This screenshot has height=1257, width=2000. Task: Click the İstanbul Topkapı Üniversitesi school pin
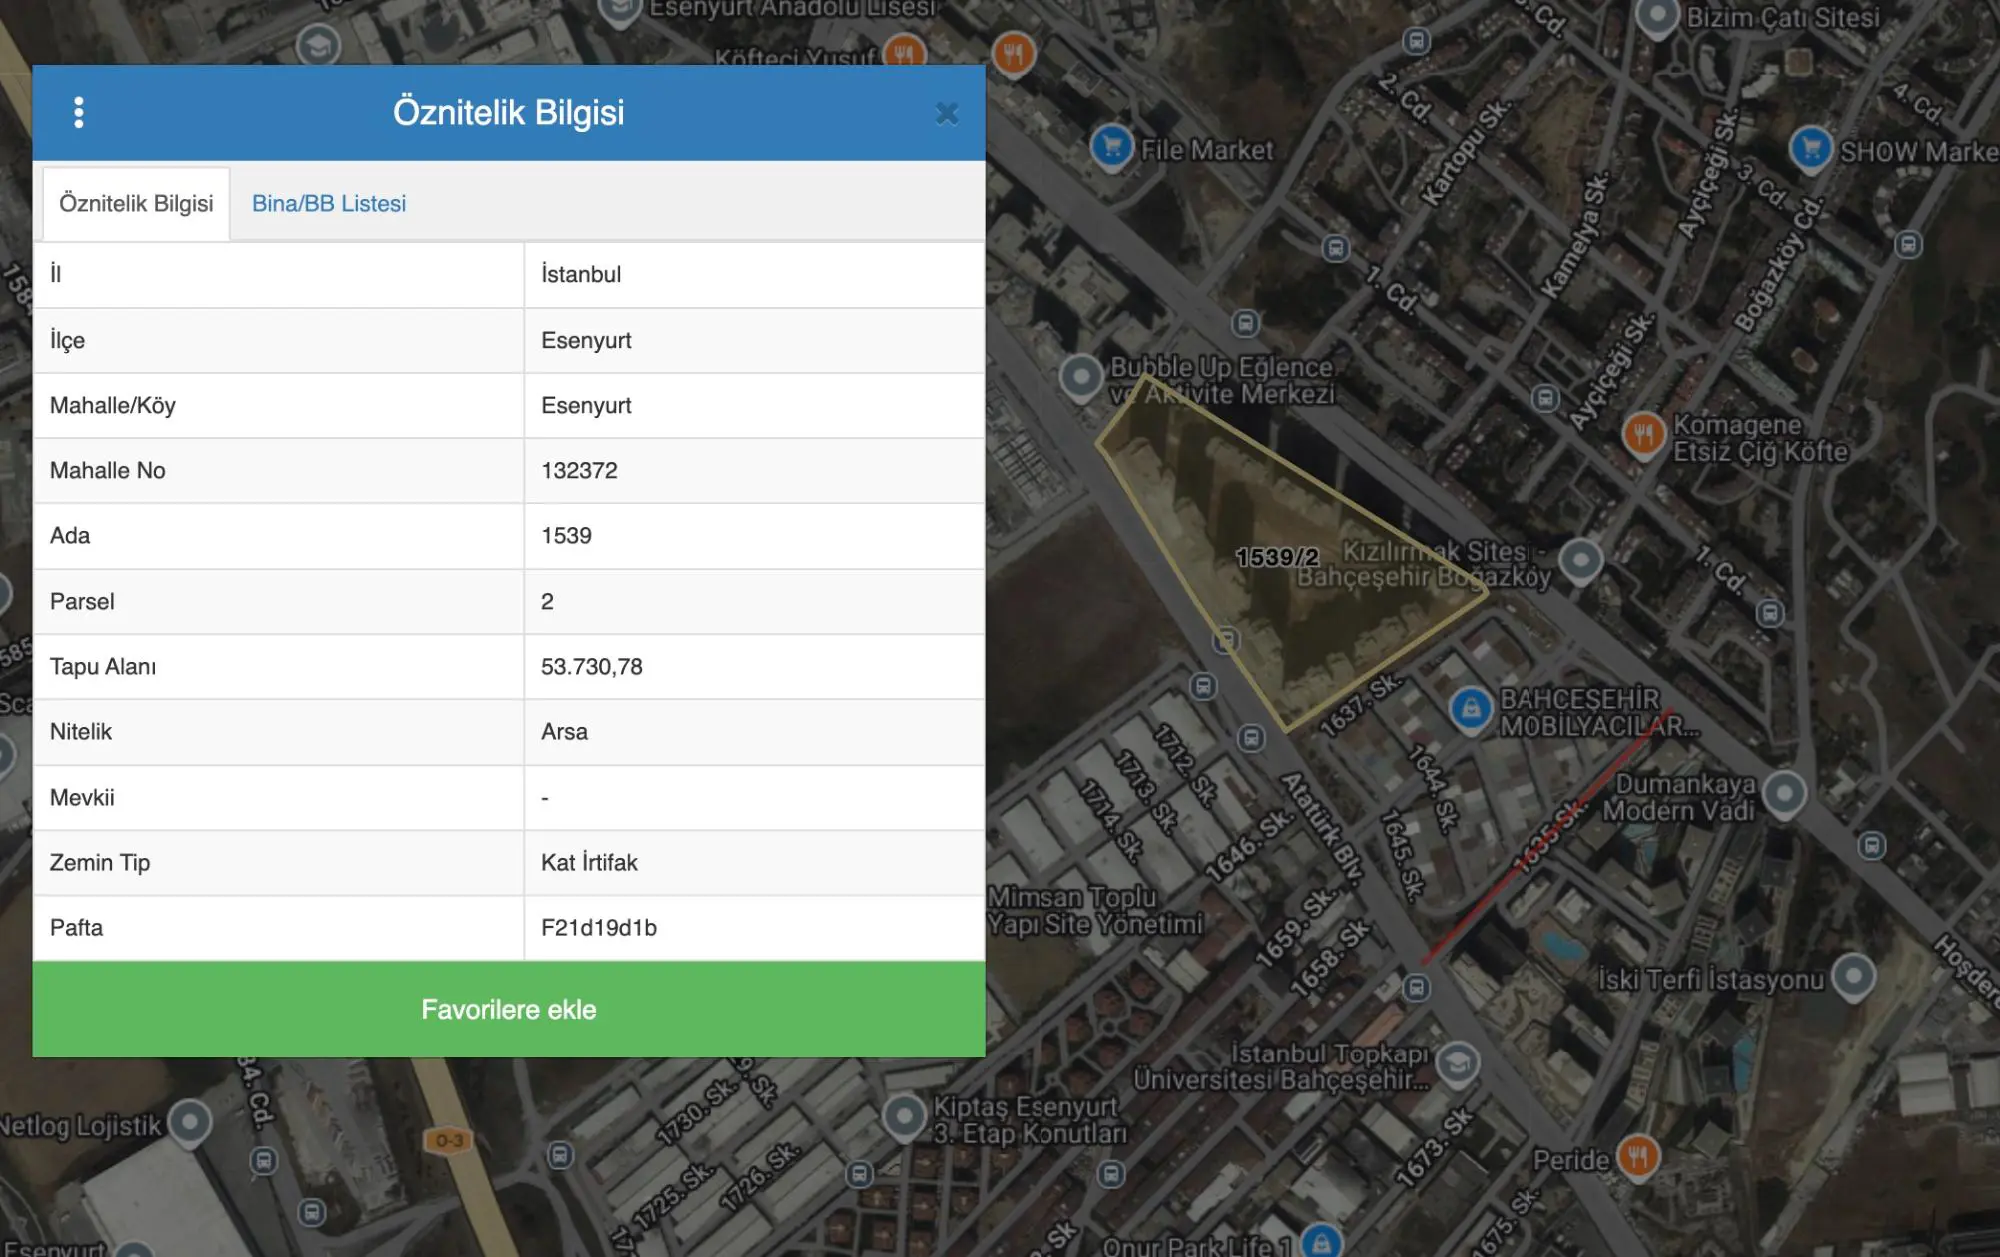[1458, 1063]
